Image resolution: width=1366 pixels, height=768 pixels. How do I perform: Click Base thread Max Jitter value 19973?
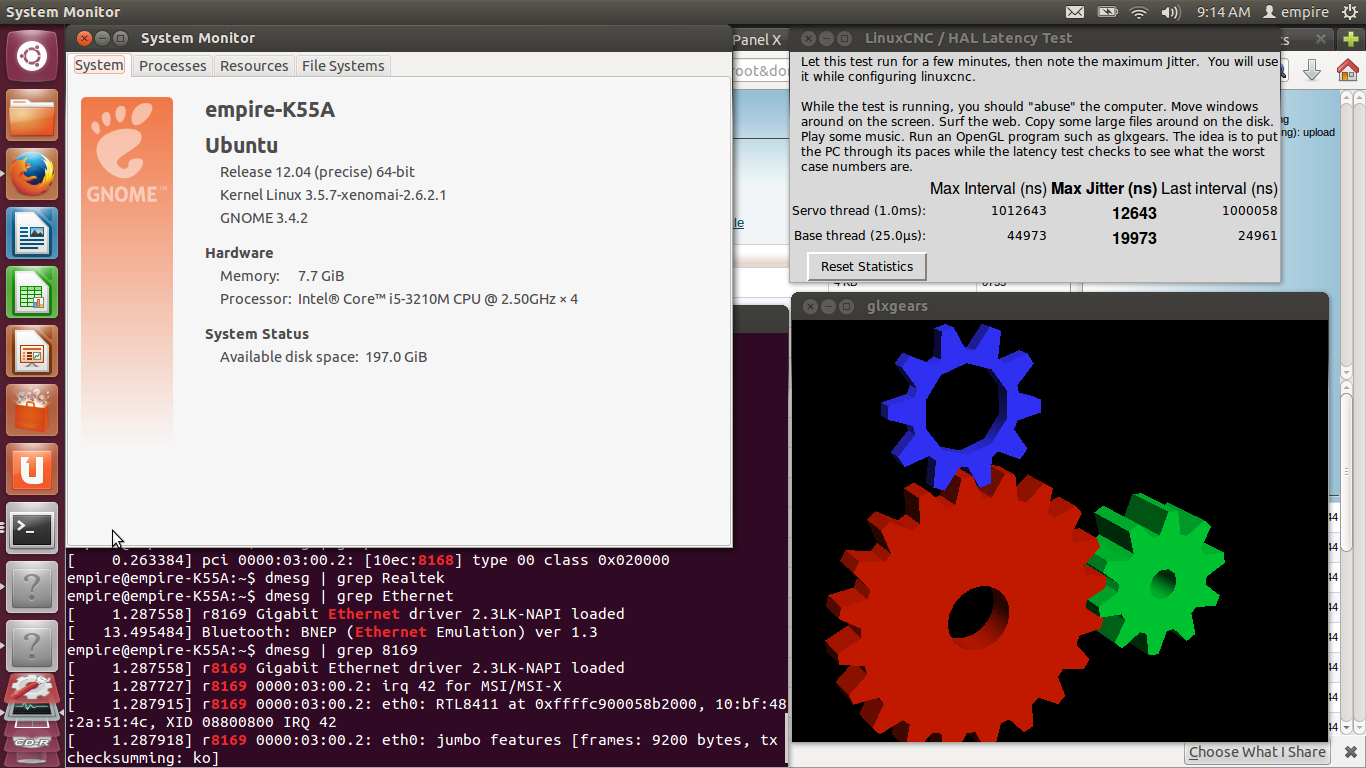(x=1134, y=238)
